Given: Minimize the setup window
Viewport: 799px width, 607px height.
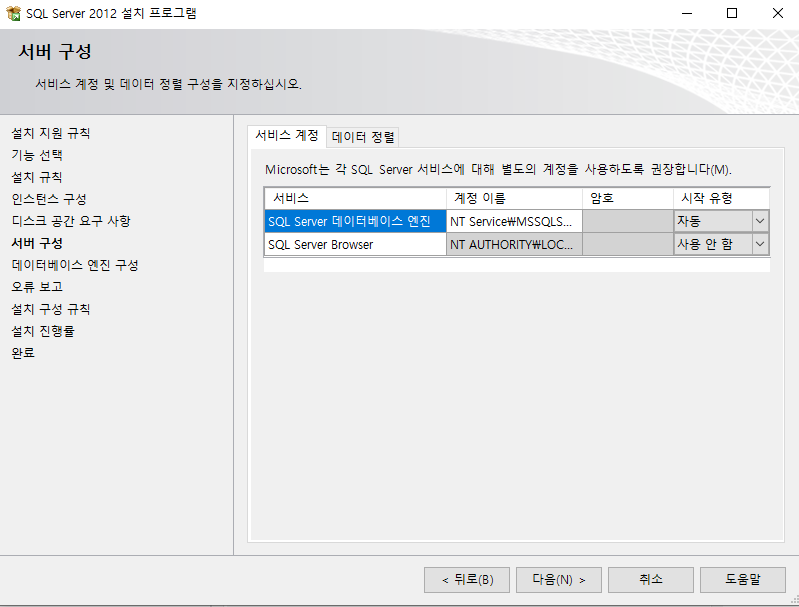Looking at the screenshot, I should point(687,13).
